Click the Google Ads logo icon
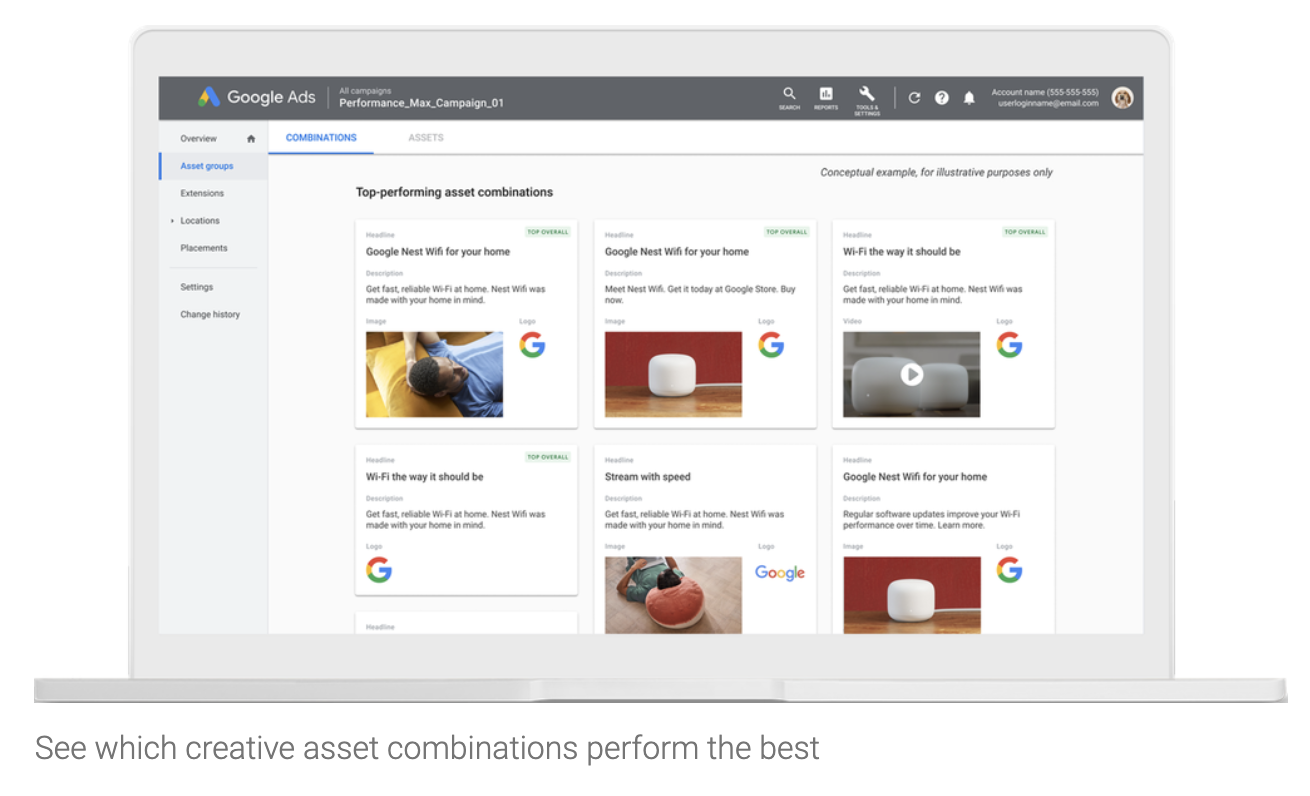This screenshot has width=1310, height=796. tap(208, 97)
